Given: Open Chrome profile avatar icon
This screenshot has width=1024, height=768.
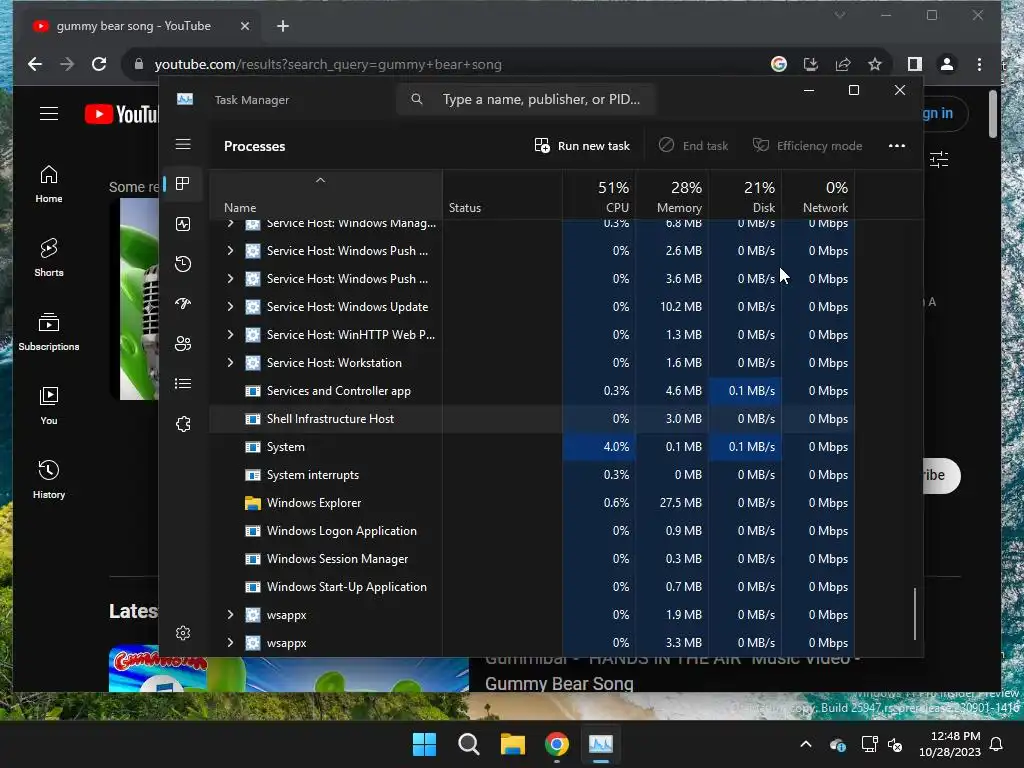Looking at the screenshot, I should (946, 64).
